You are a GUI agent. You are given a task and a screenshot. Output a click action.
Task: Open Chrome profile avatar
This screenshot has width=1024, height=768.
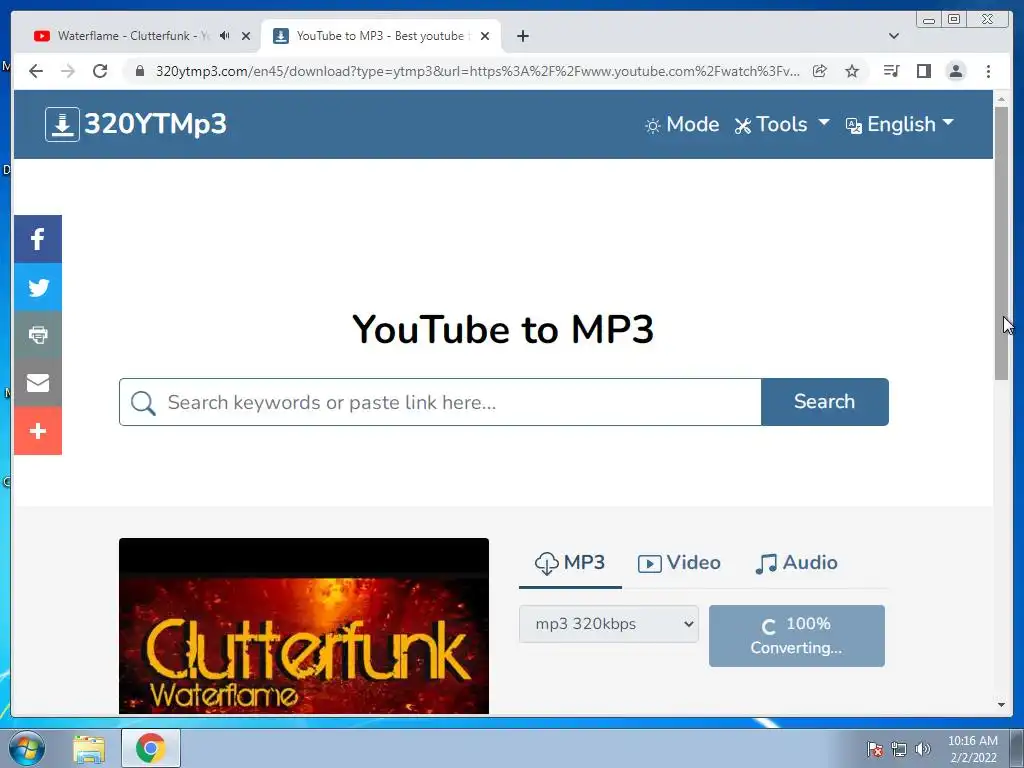point(955,71)
